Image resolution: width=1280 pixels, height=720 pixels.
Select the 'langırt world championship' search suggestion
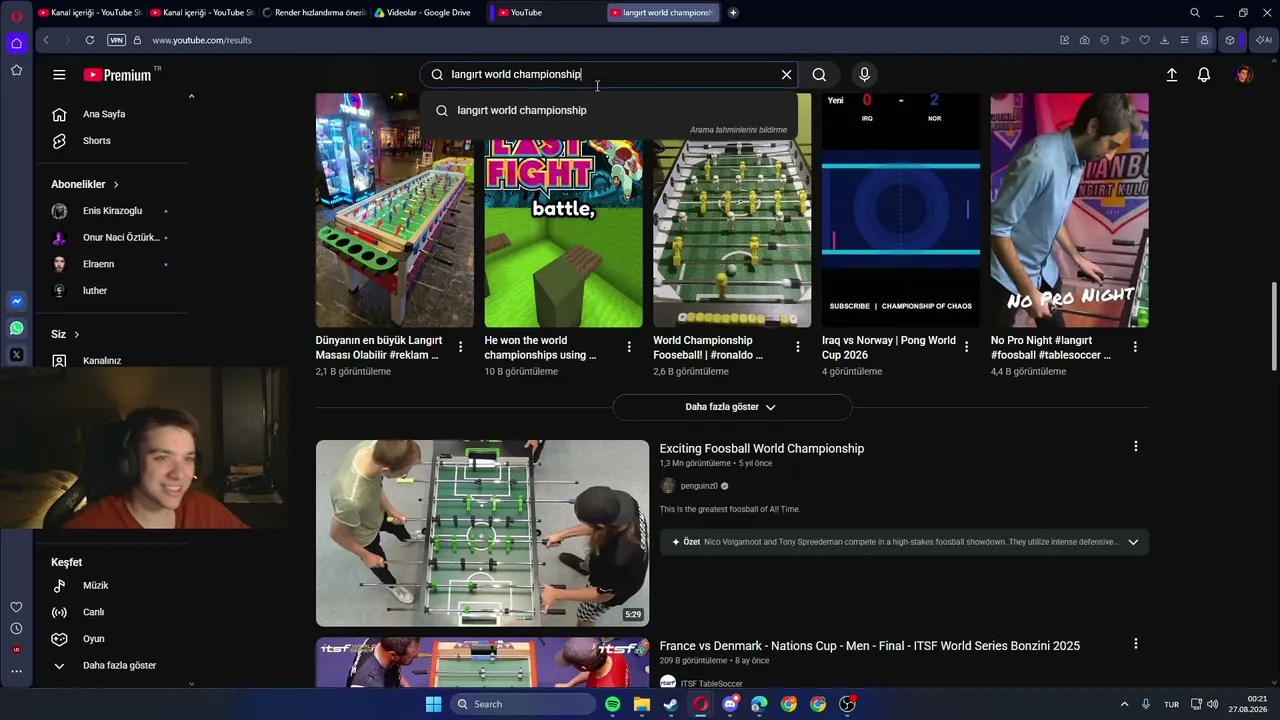610,110
